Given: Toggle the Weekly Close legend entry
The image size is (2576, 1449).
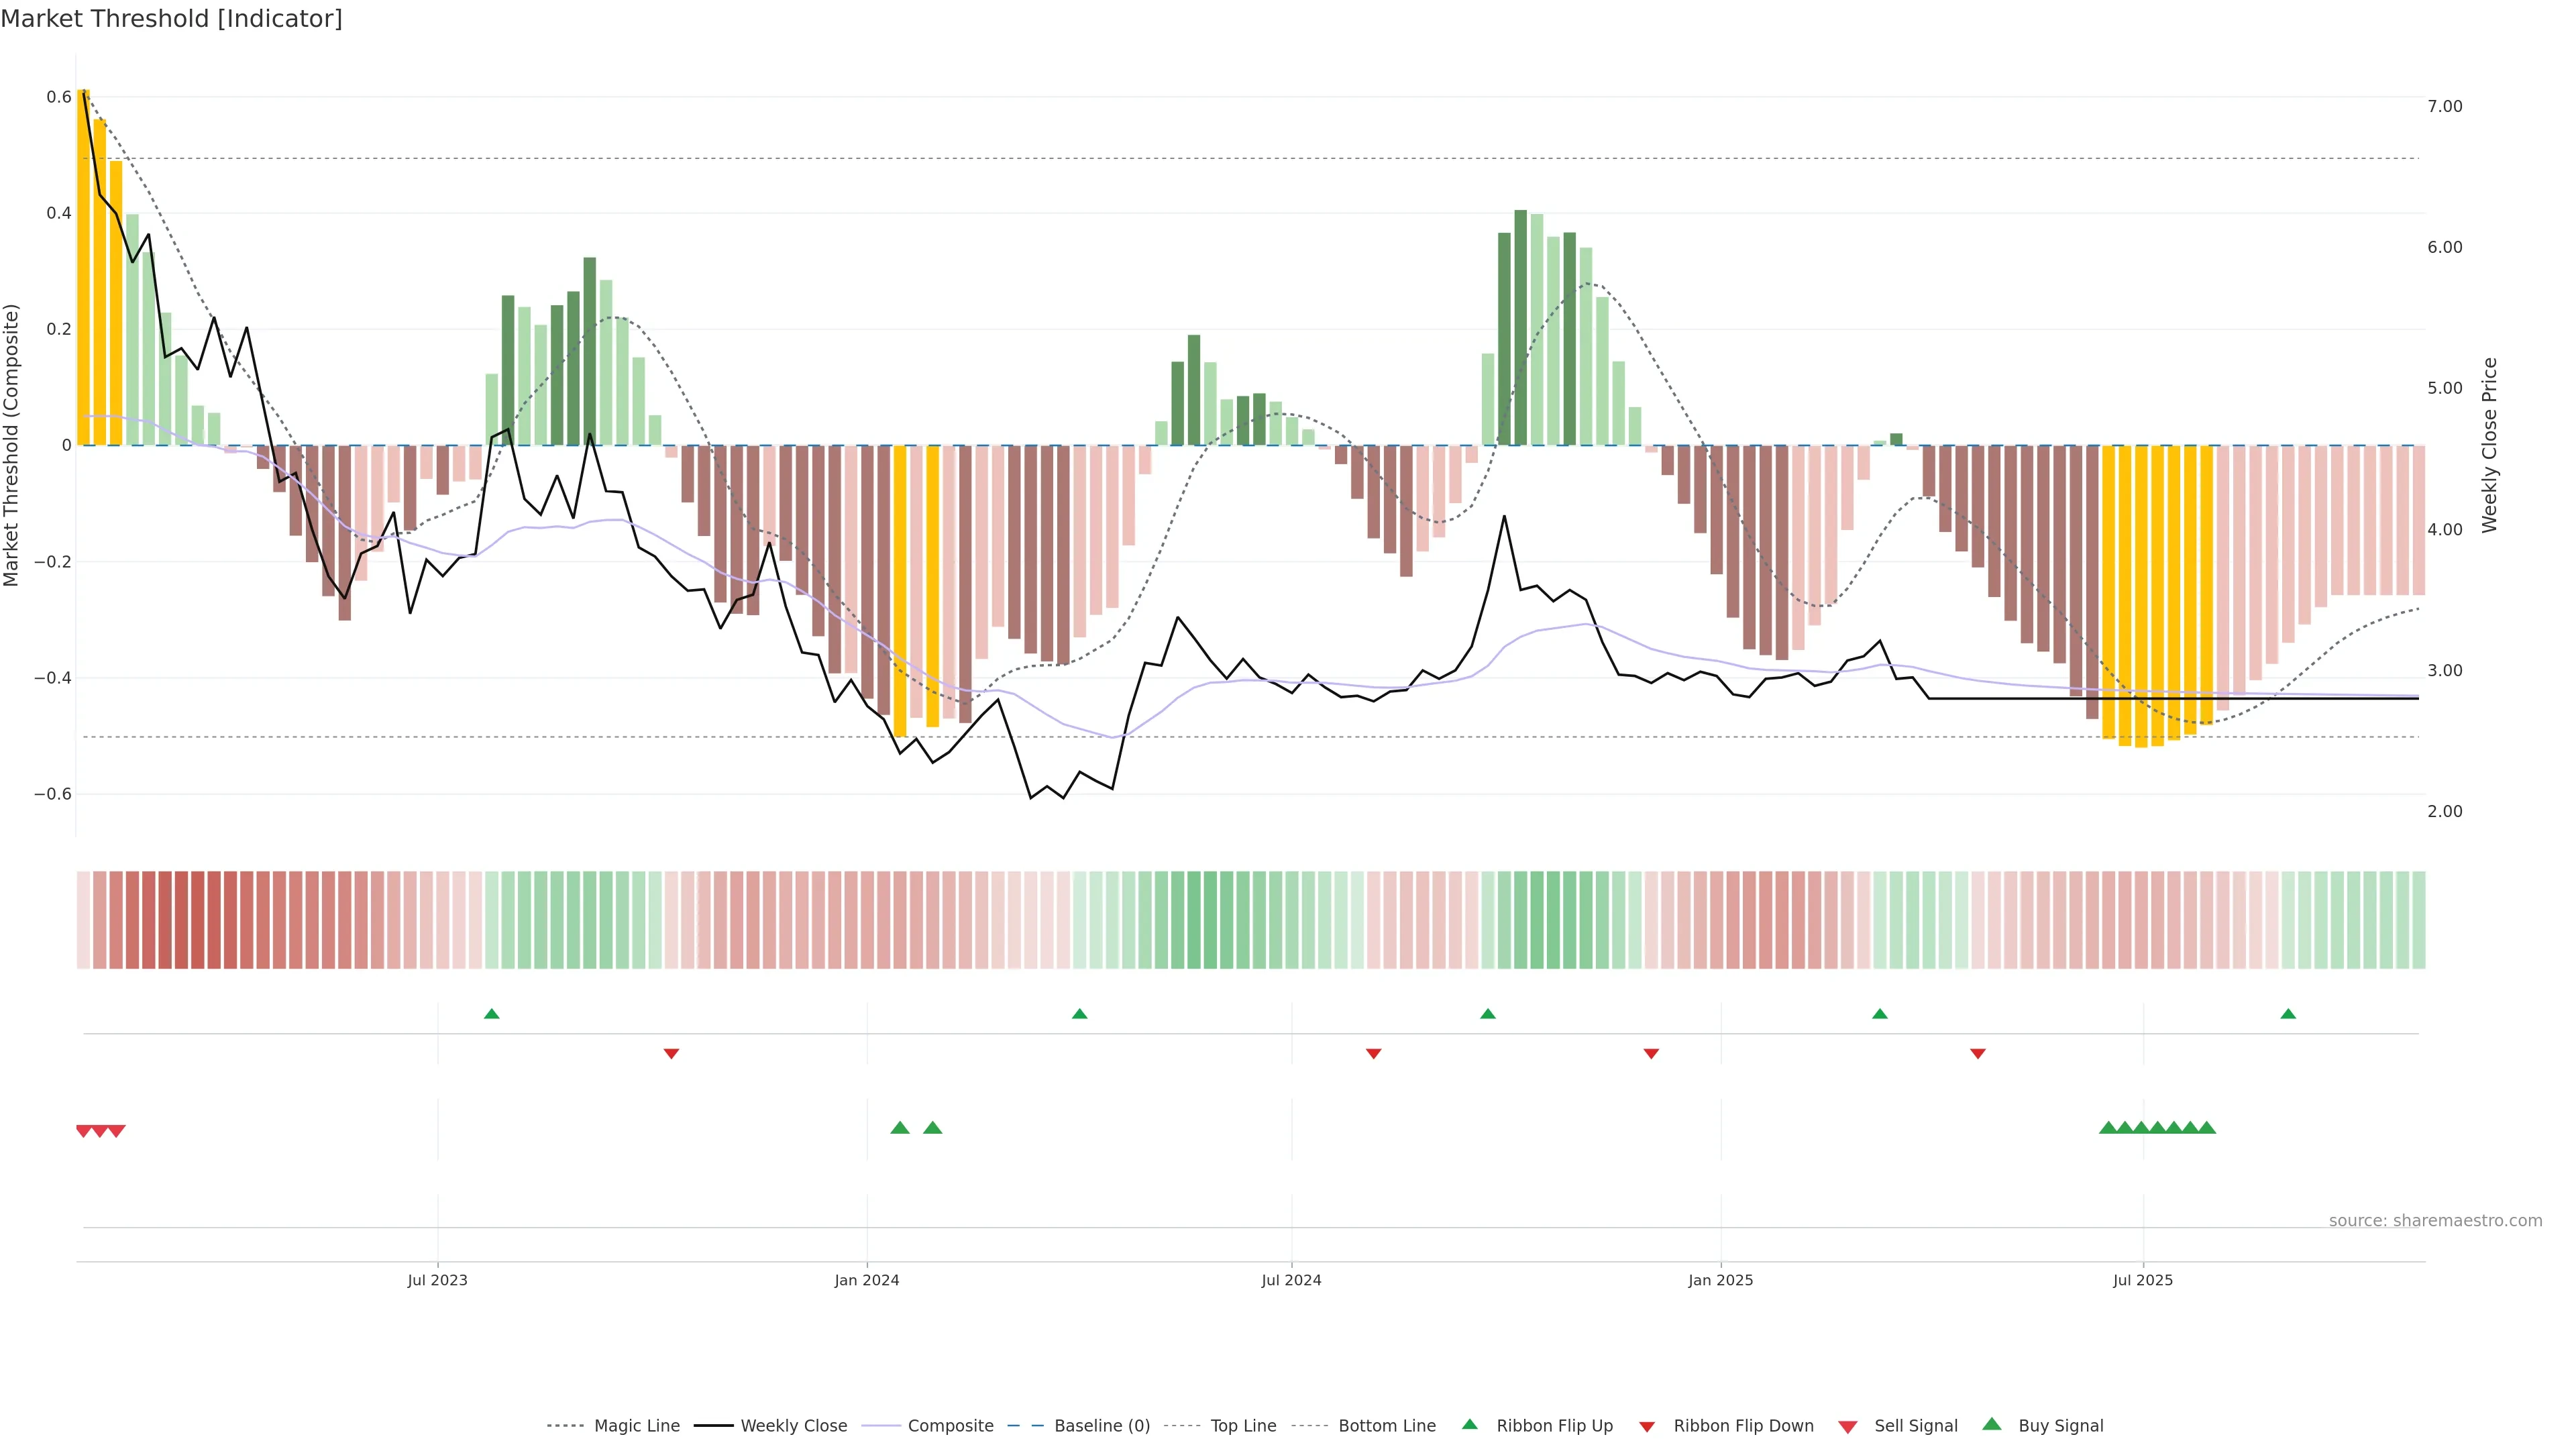Looking at the screenshot, I should (x=793, y=1426).
